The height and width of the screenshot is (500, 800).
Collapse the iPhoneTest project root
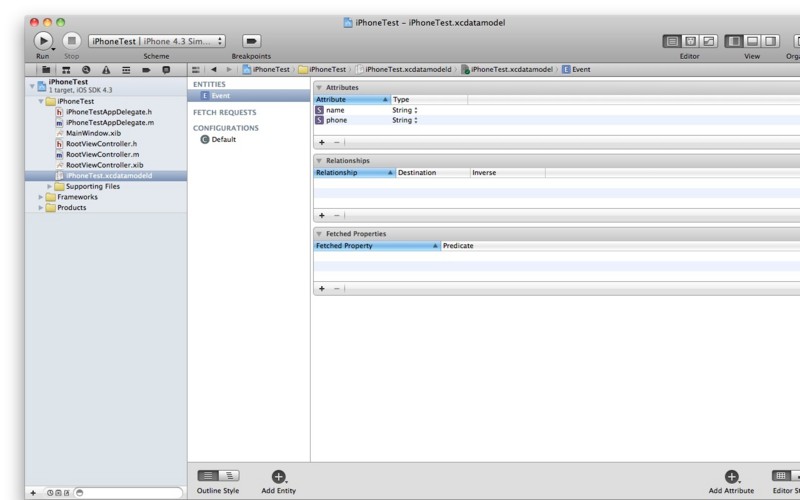pos(32,86)
